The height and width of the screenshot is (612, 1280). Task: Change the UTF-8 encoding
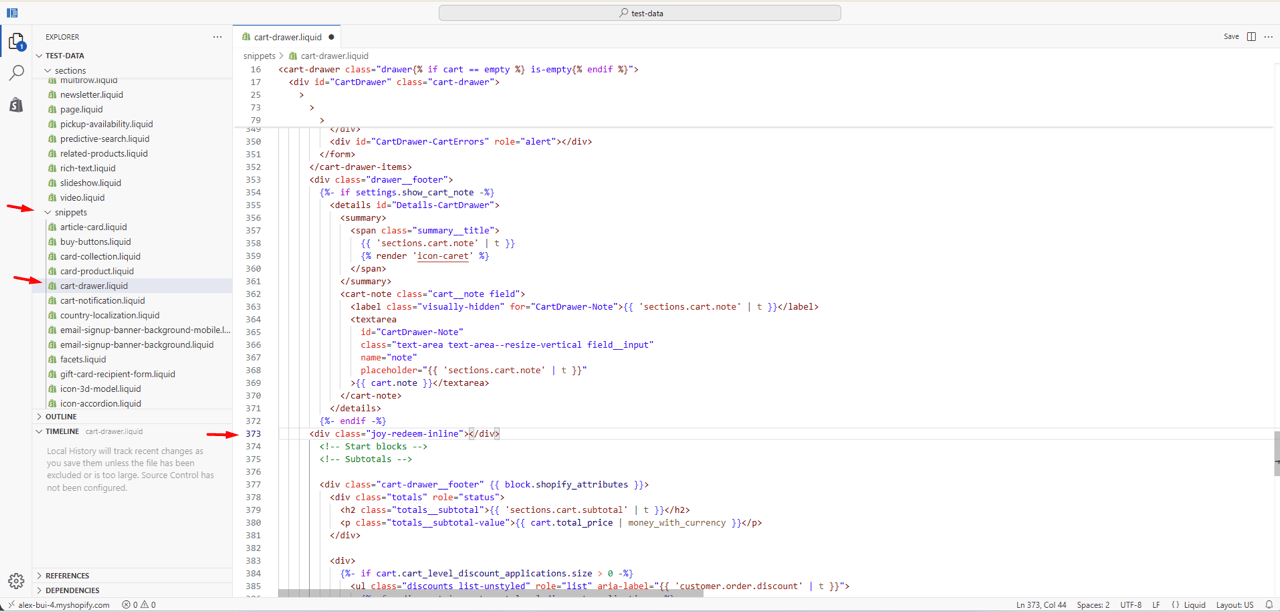pos(1130,605)
